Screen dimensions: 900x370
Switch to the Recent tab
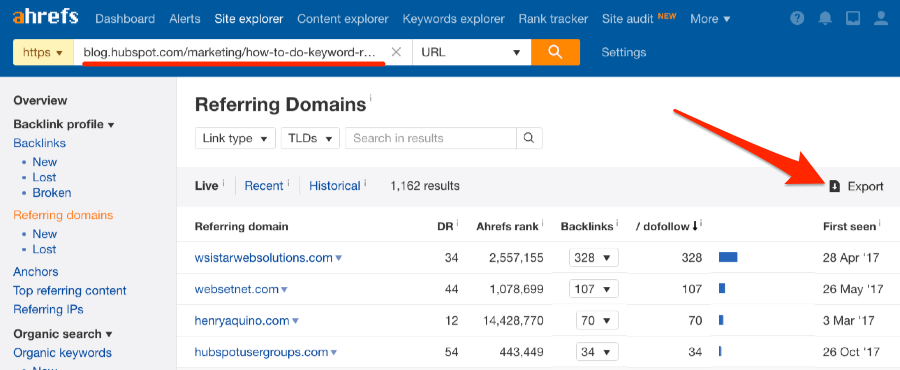coord(264,186)
